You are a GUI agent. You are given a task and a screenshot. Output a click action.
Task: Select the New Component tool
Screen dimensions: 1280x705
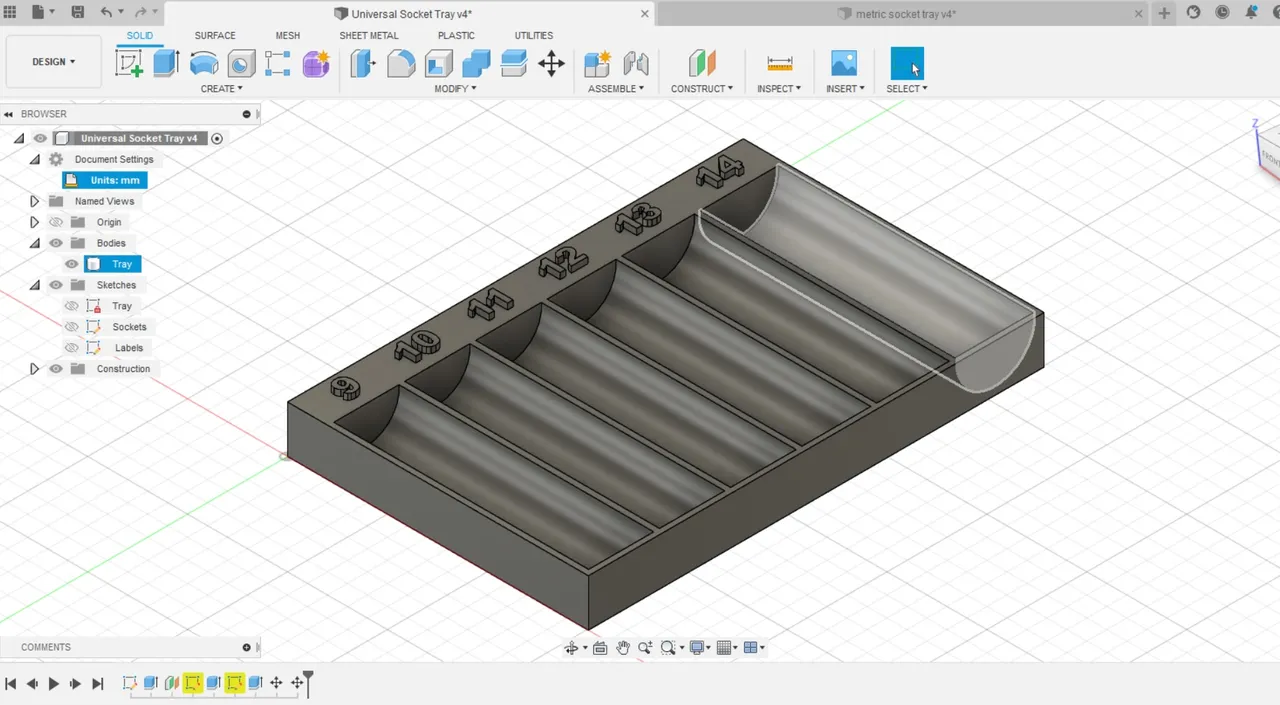point(597,64)
